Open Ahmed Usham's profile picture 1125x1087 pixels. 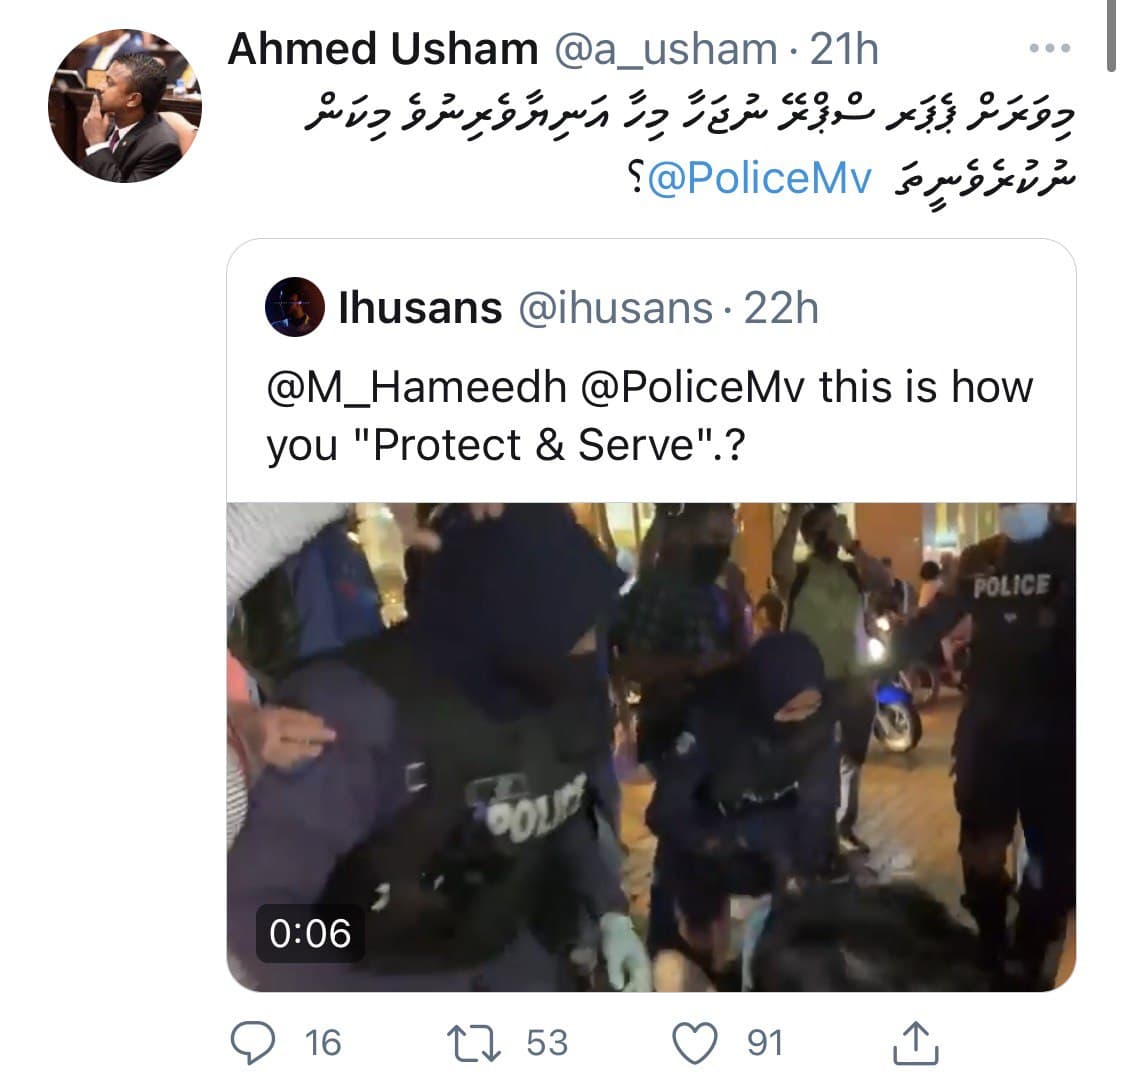click(x=125, y=105)
